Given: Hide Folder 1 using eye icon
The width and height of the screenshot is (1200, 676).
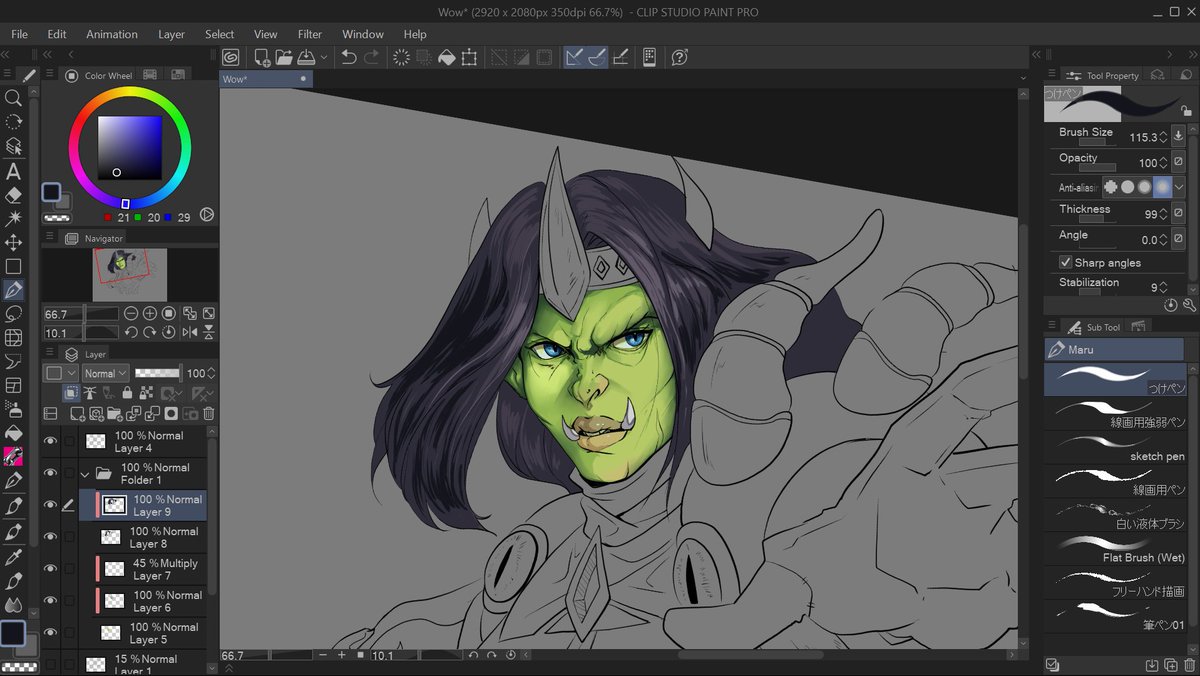Looking at the screenshot, I should click(x=50, y=473).
